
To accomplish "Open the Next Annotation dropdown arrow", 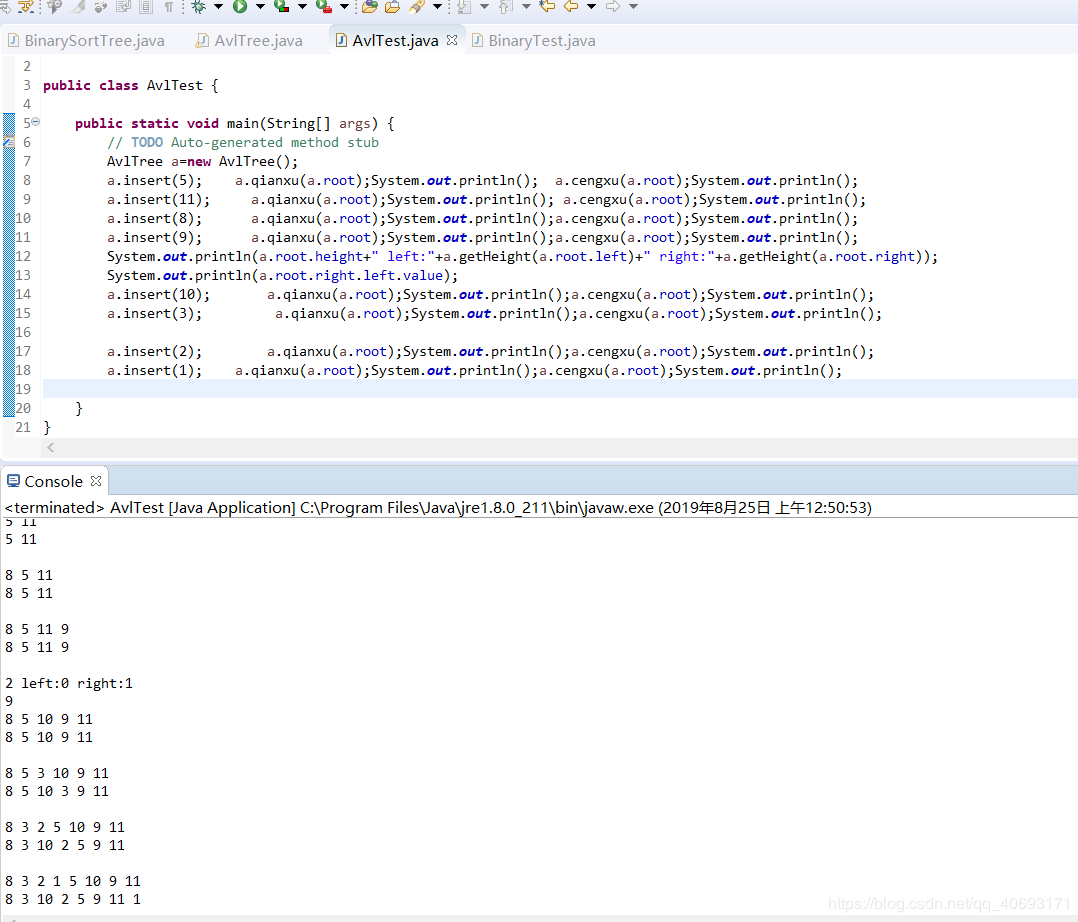I will 485,7.
